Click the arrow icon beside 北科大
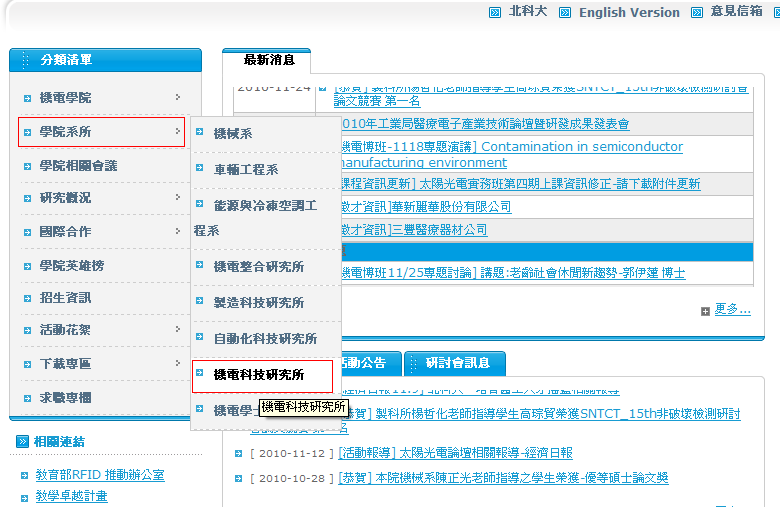 coord(494,12)
